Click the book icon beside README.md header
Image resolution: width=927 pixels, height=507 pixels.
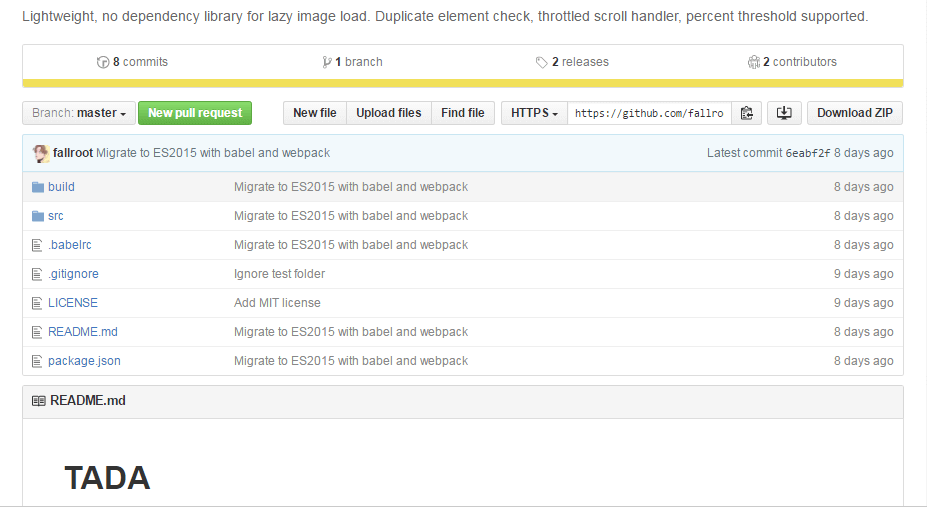click(38, 401)
